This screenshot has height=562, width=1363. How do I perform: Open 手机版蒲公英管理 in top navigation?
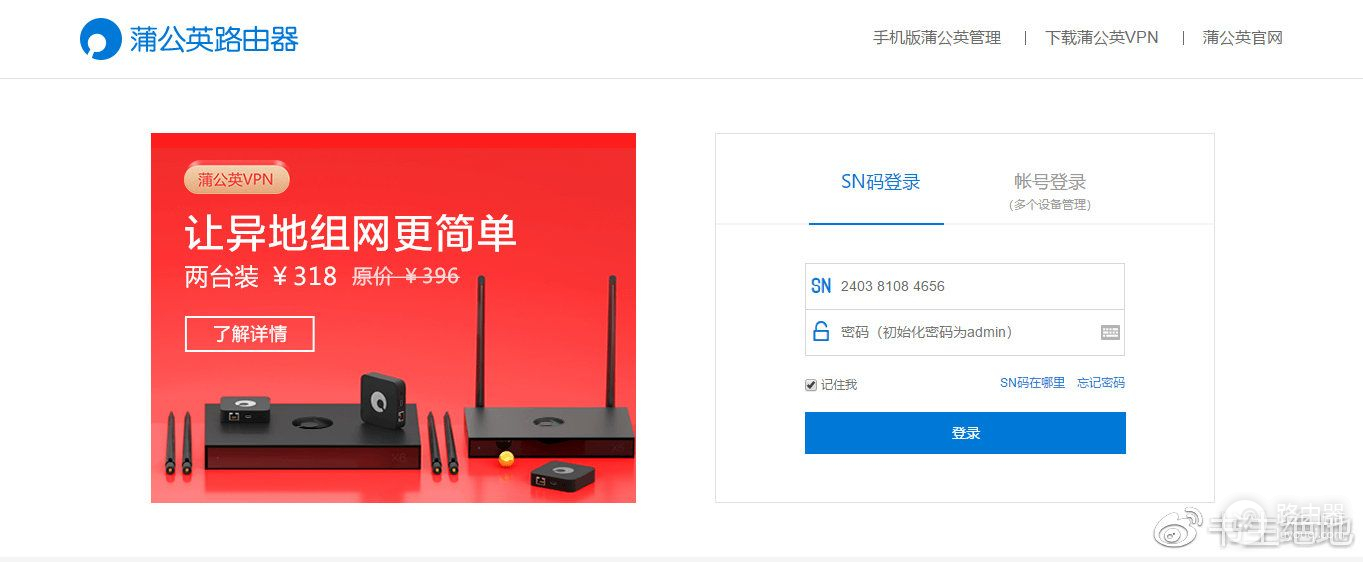pyautogui.click(x=937, y=38)
